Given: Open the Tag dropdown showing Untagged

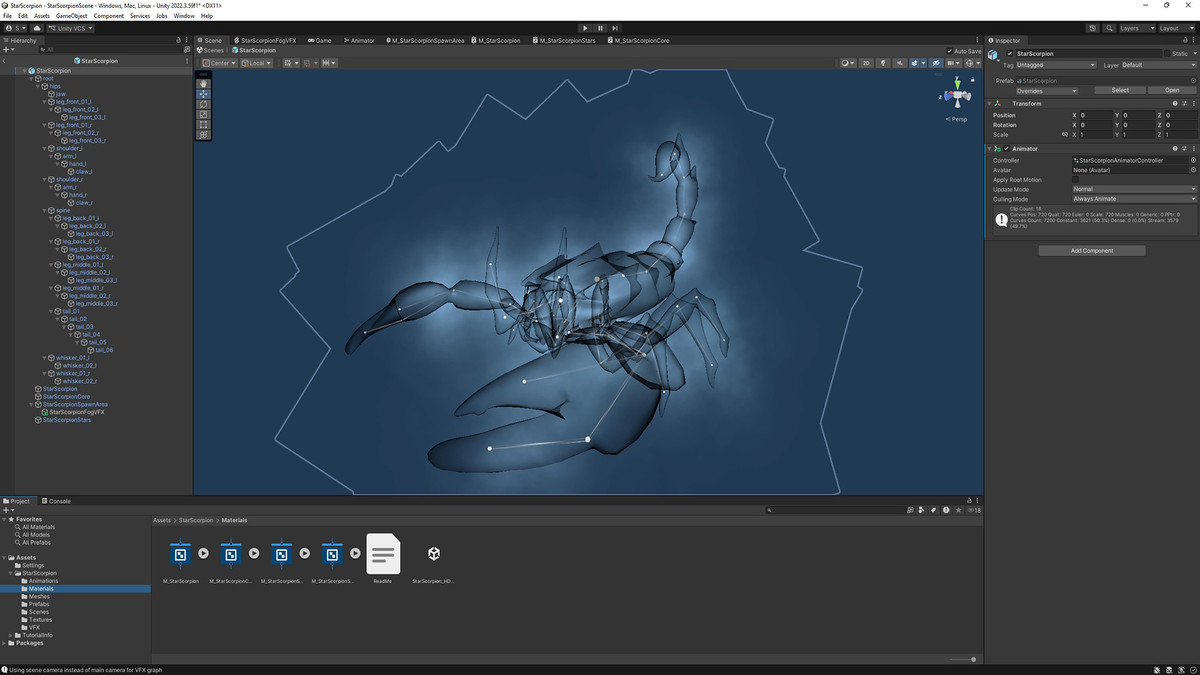Looking at the screenshot, I should point(1056,65).
